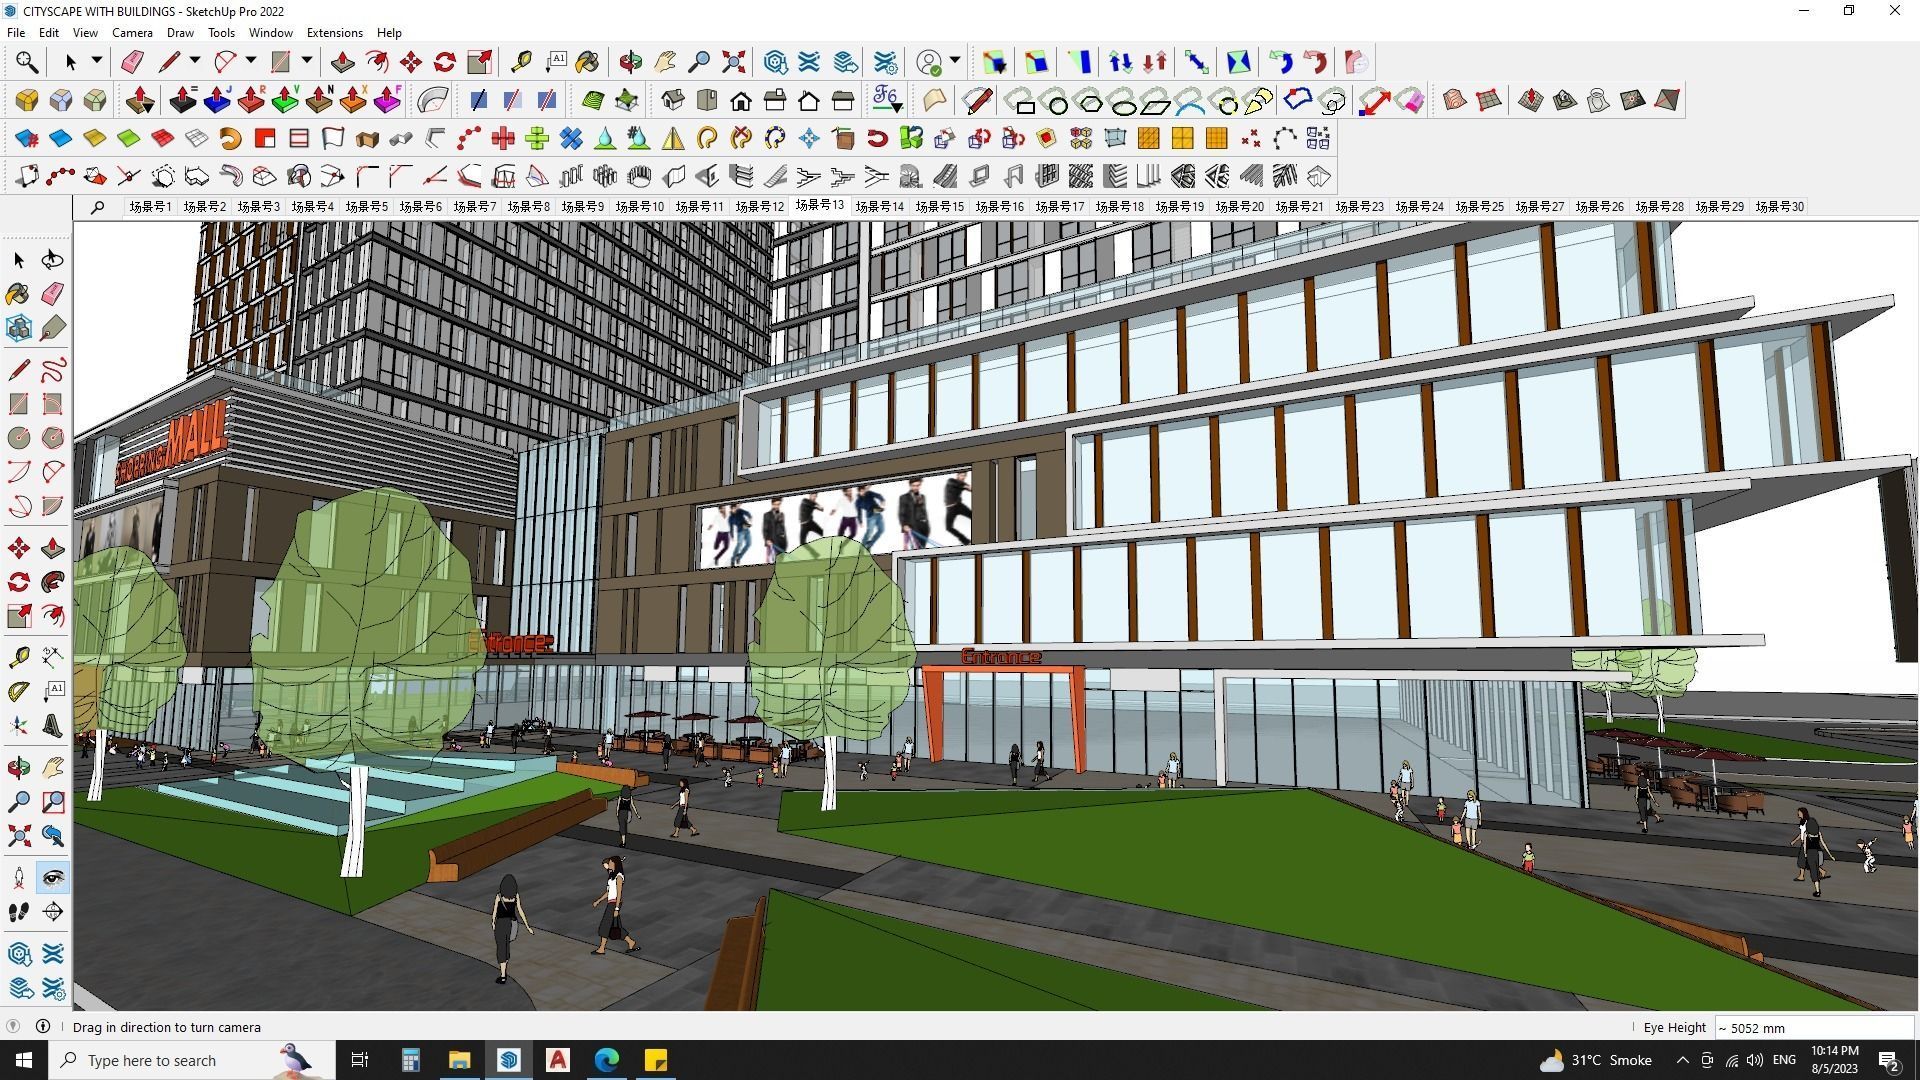The width and height of the screenshot is (1920, 1080).
Task: Open the Camera menu
Action: pos(132,32)
